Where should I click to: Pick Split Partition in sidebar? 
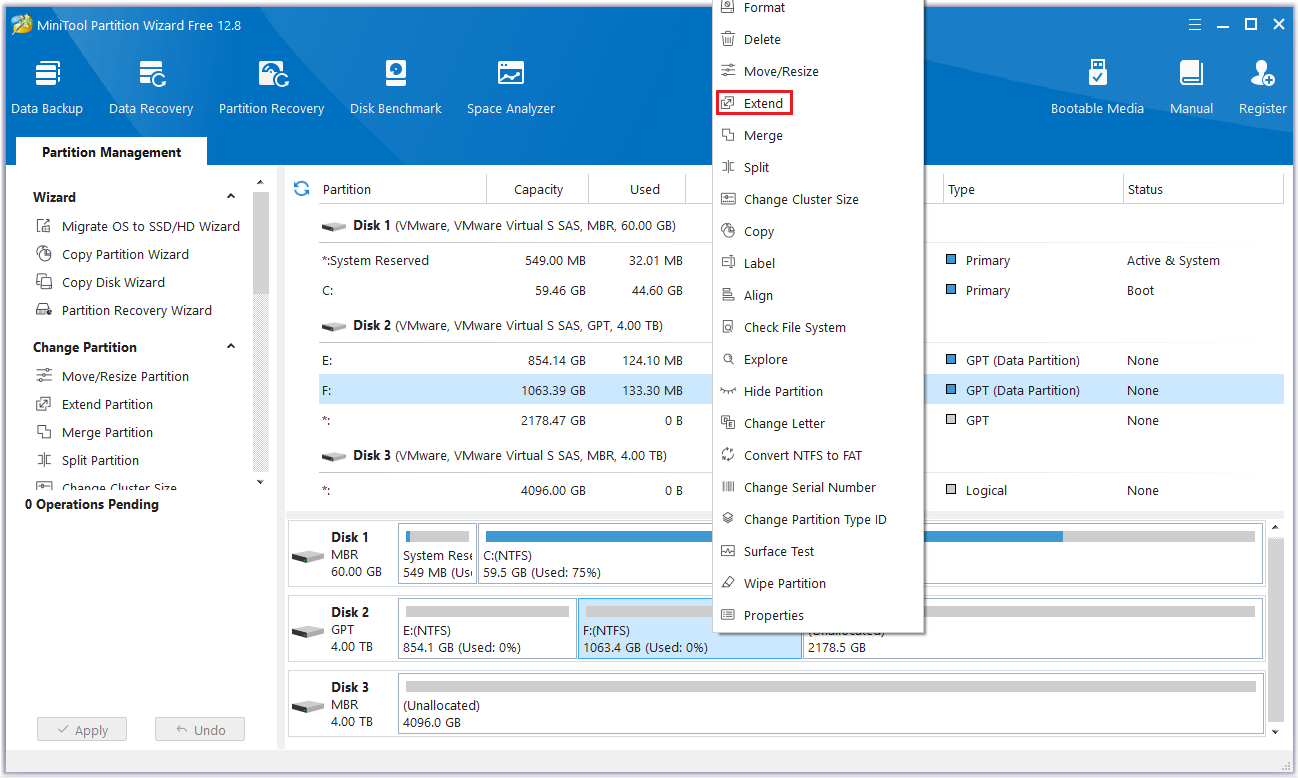point(88,460)
